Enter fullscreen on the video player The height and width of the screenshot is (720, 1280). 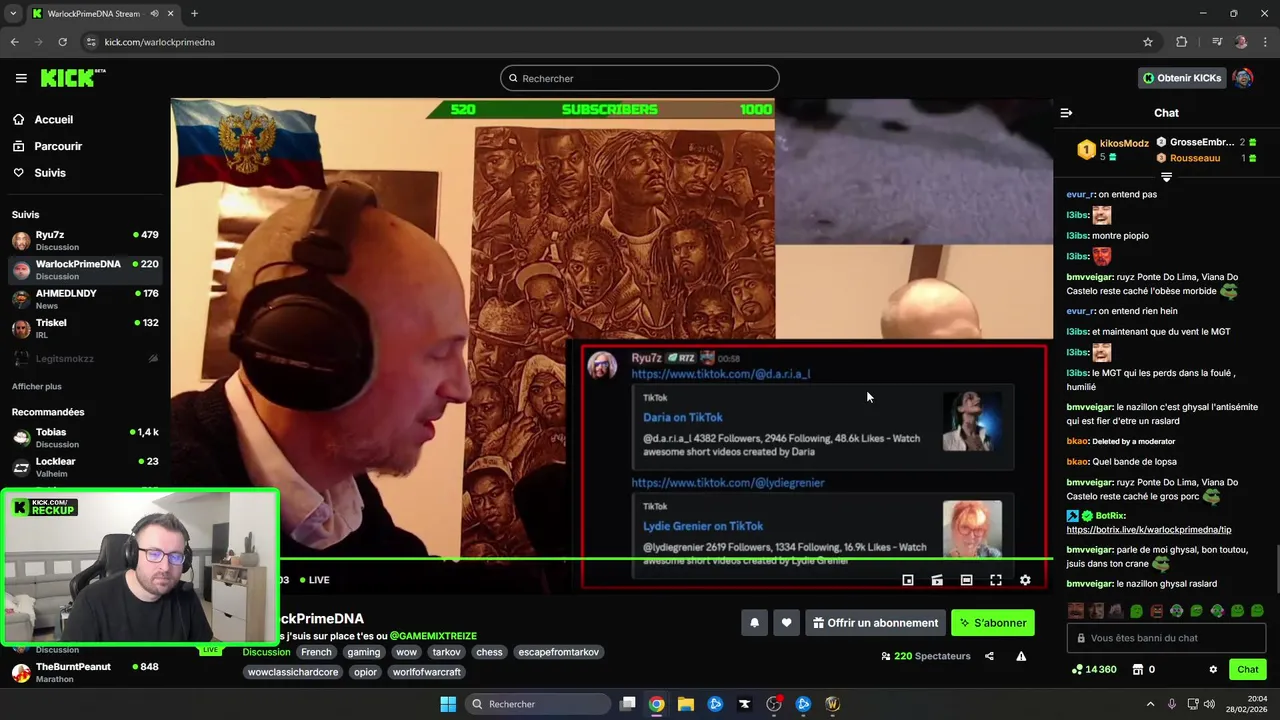tap(996, 580)
